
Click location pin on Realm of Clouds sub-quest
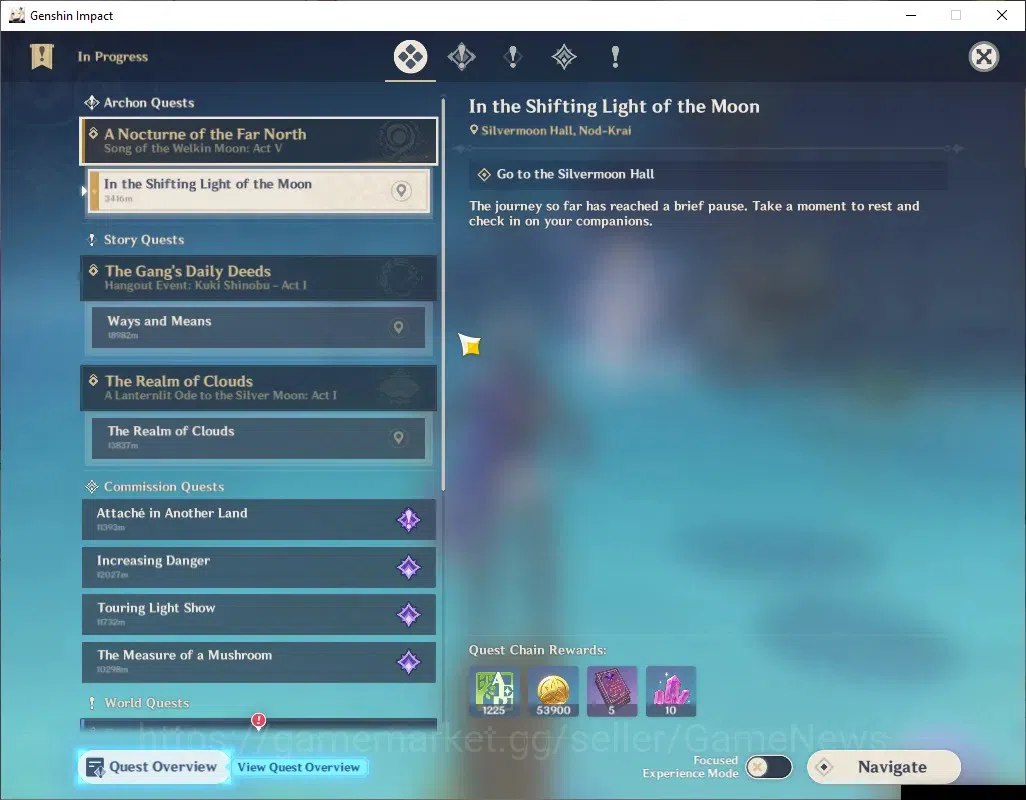coord(398,437)
